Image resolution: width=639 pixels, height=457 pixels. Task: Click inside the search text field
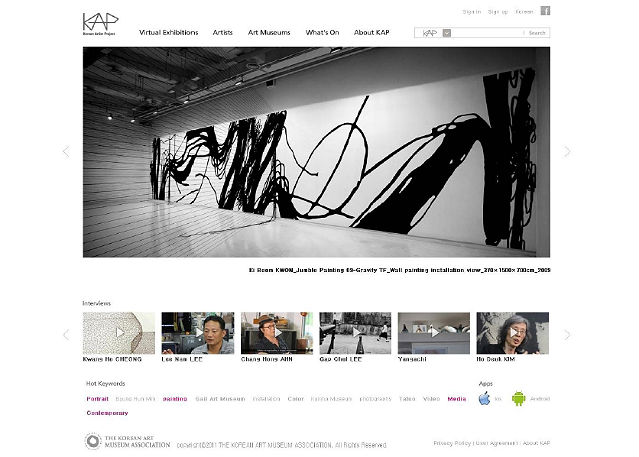487,33
